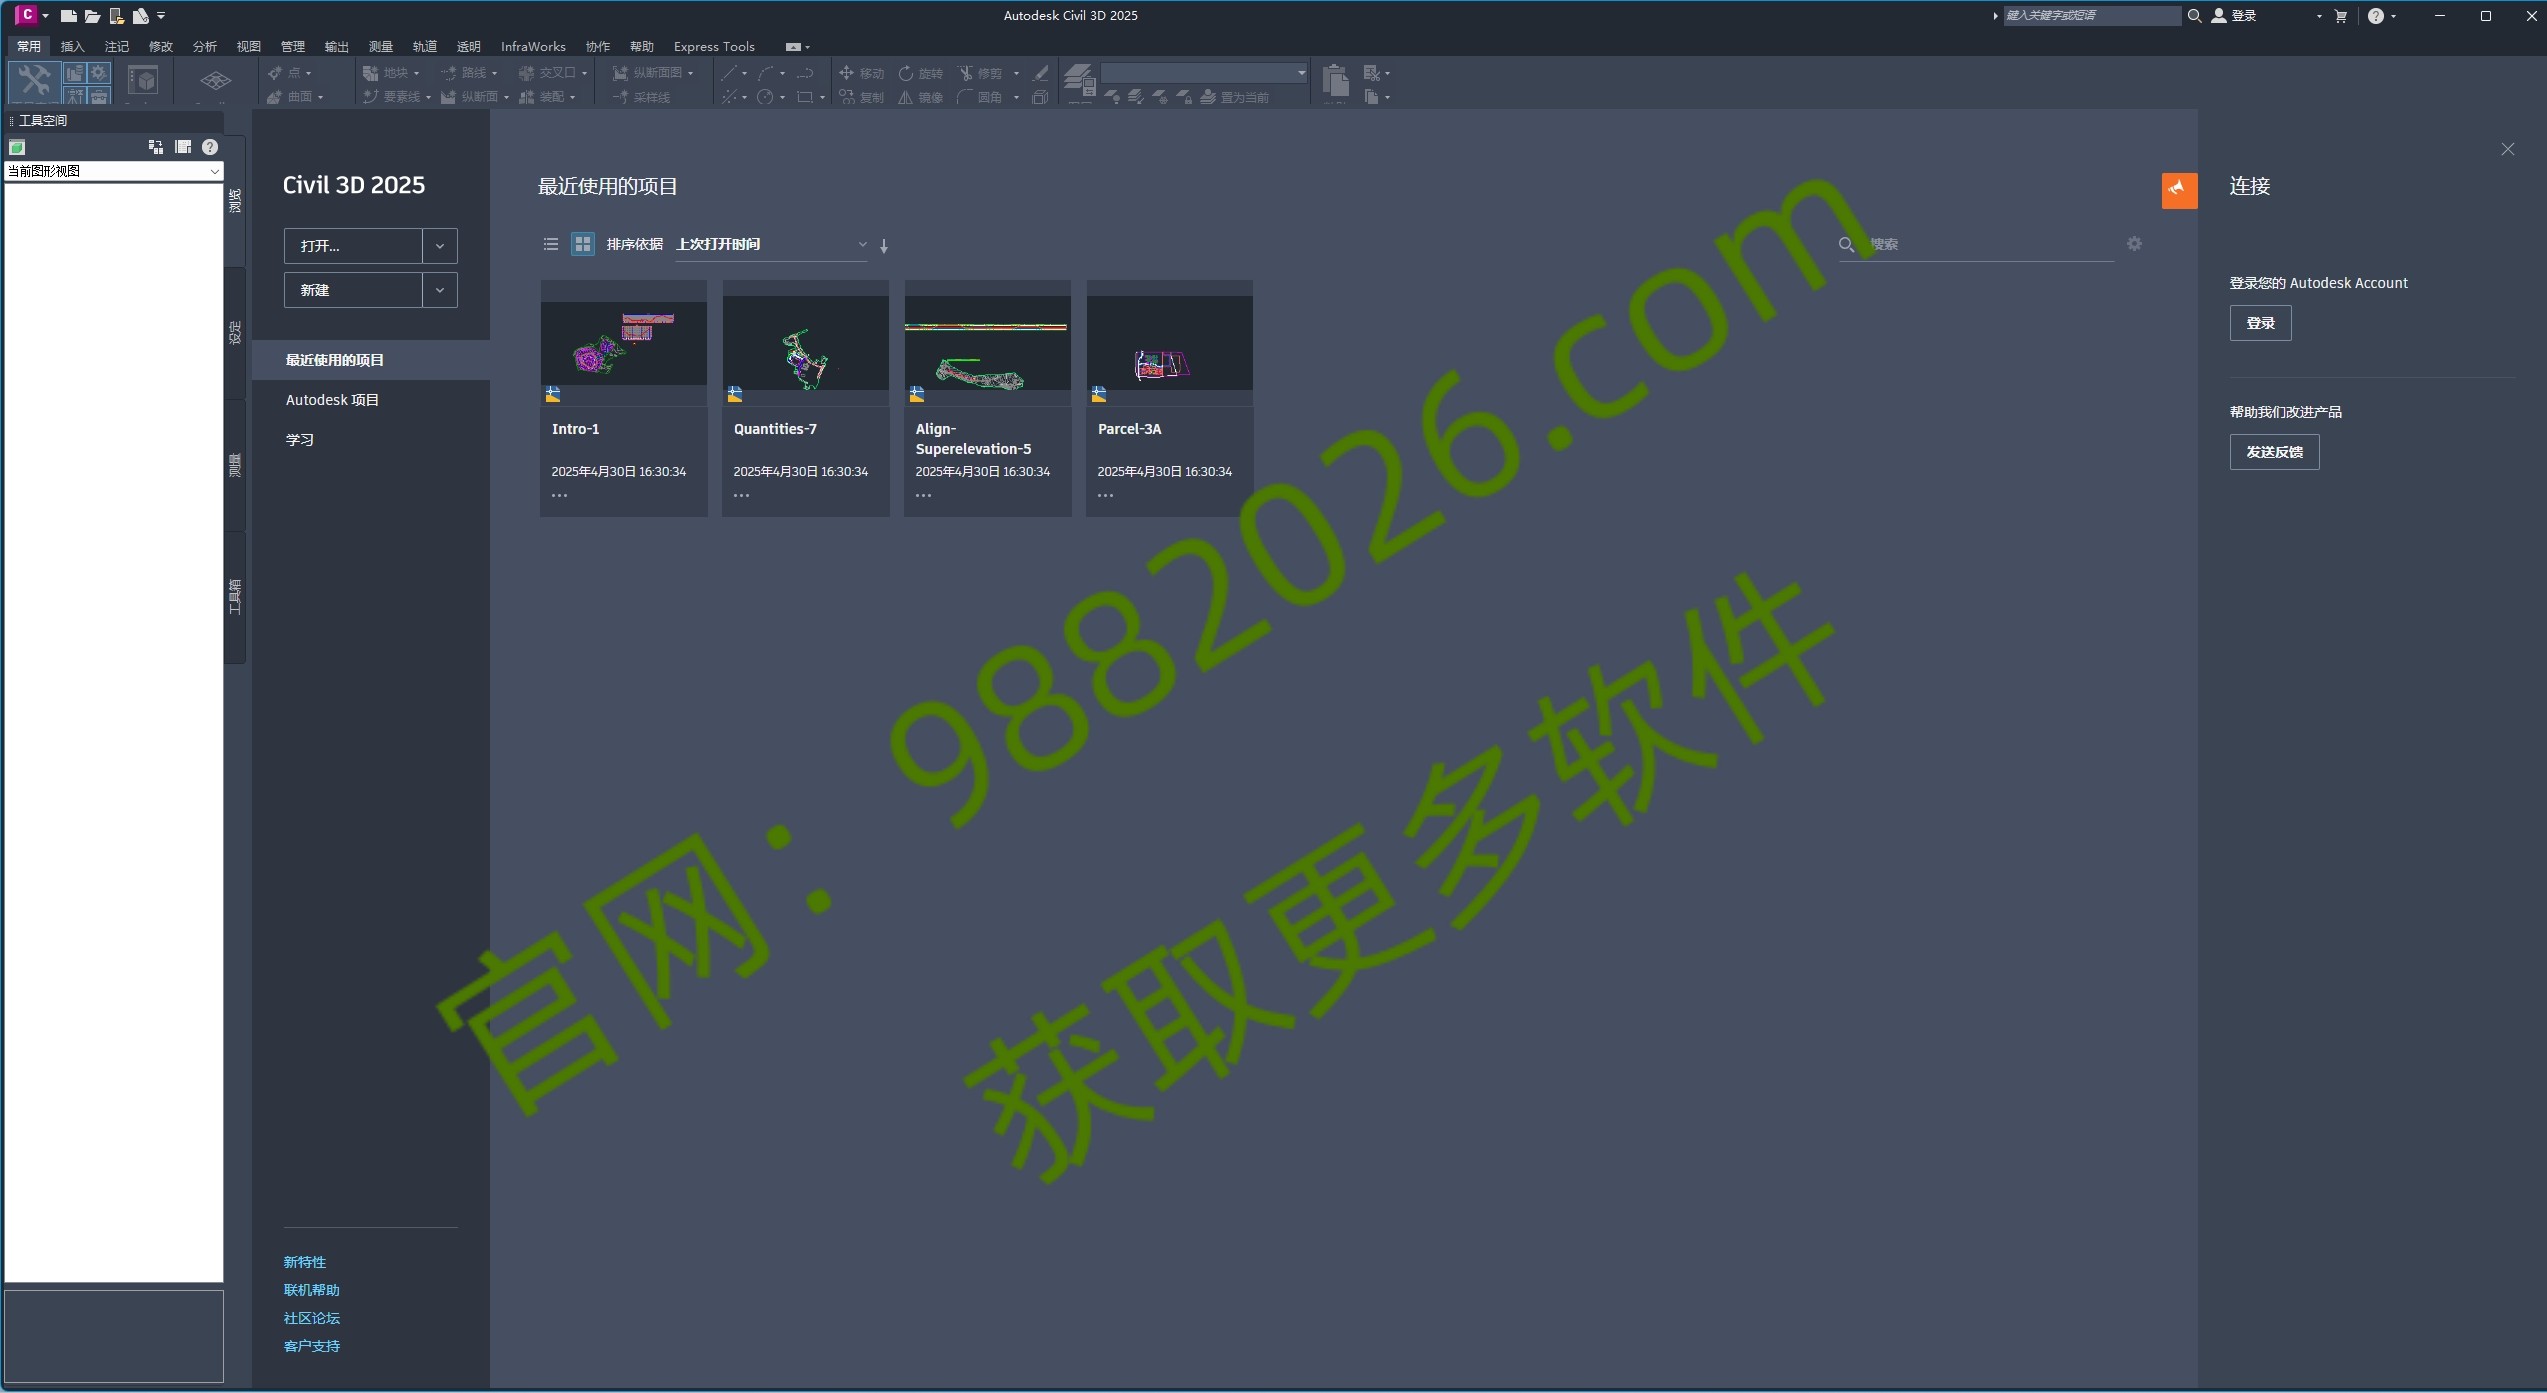2547x1393 pixels.
Task: Select the 复制 (Copy) tool
Action: (x=860, y=97)
